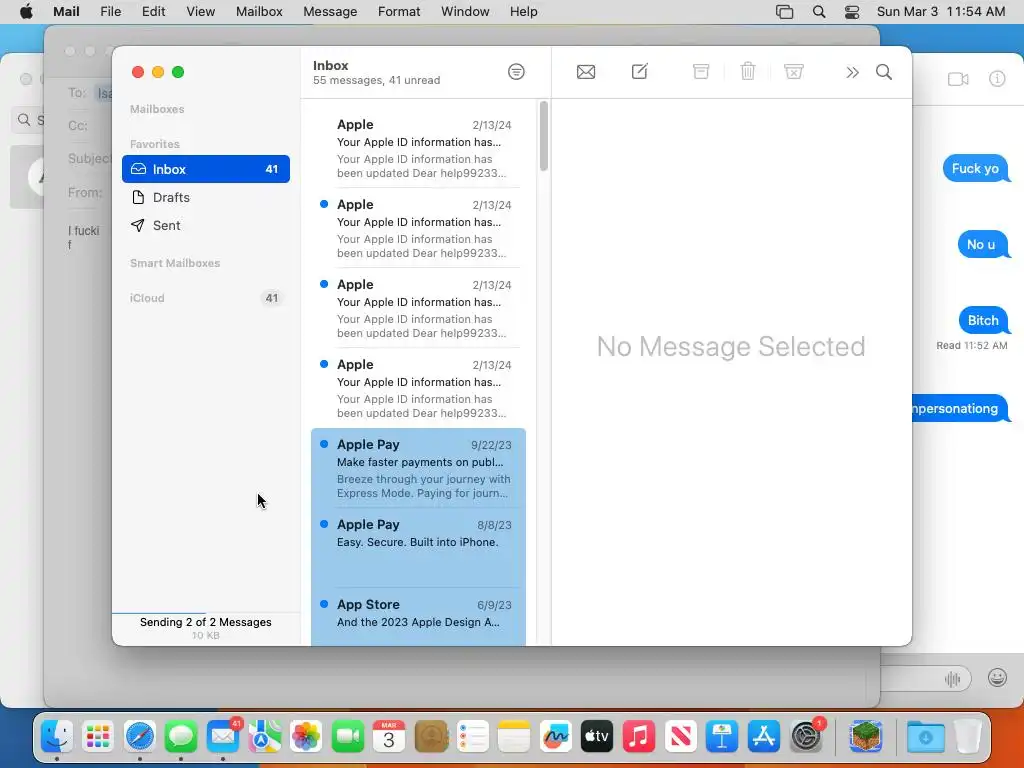
Task: Expand the Smart Mailboxes section
Action: 175,263
